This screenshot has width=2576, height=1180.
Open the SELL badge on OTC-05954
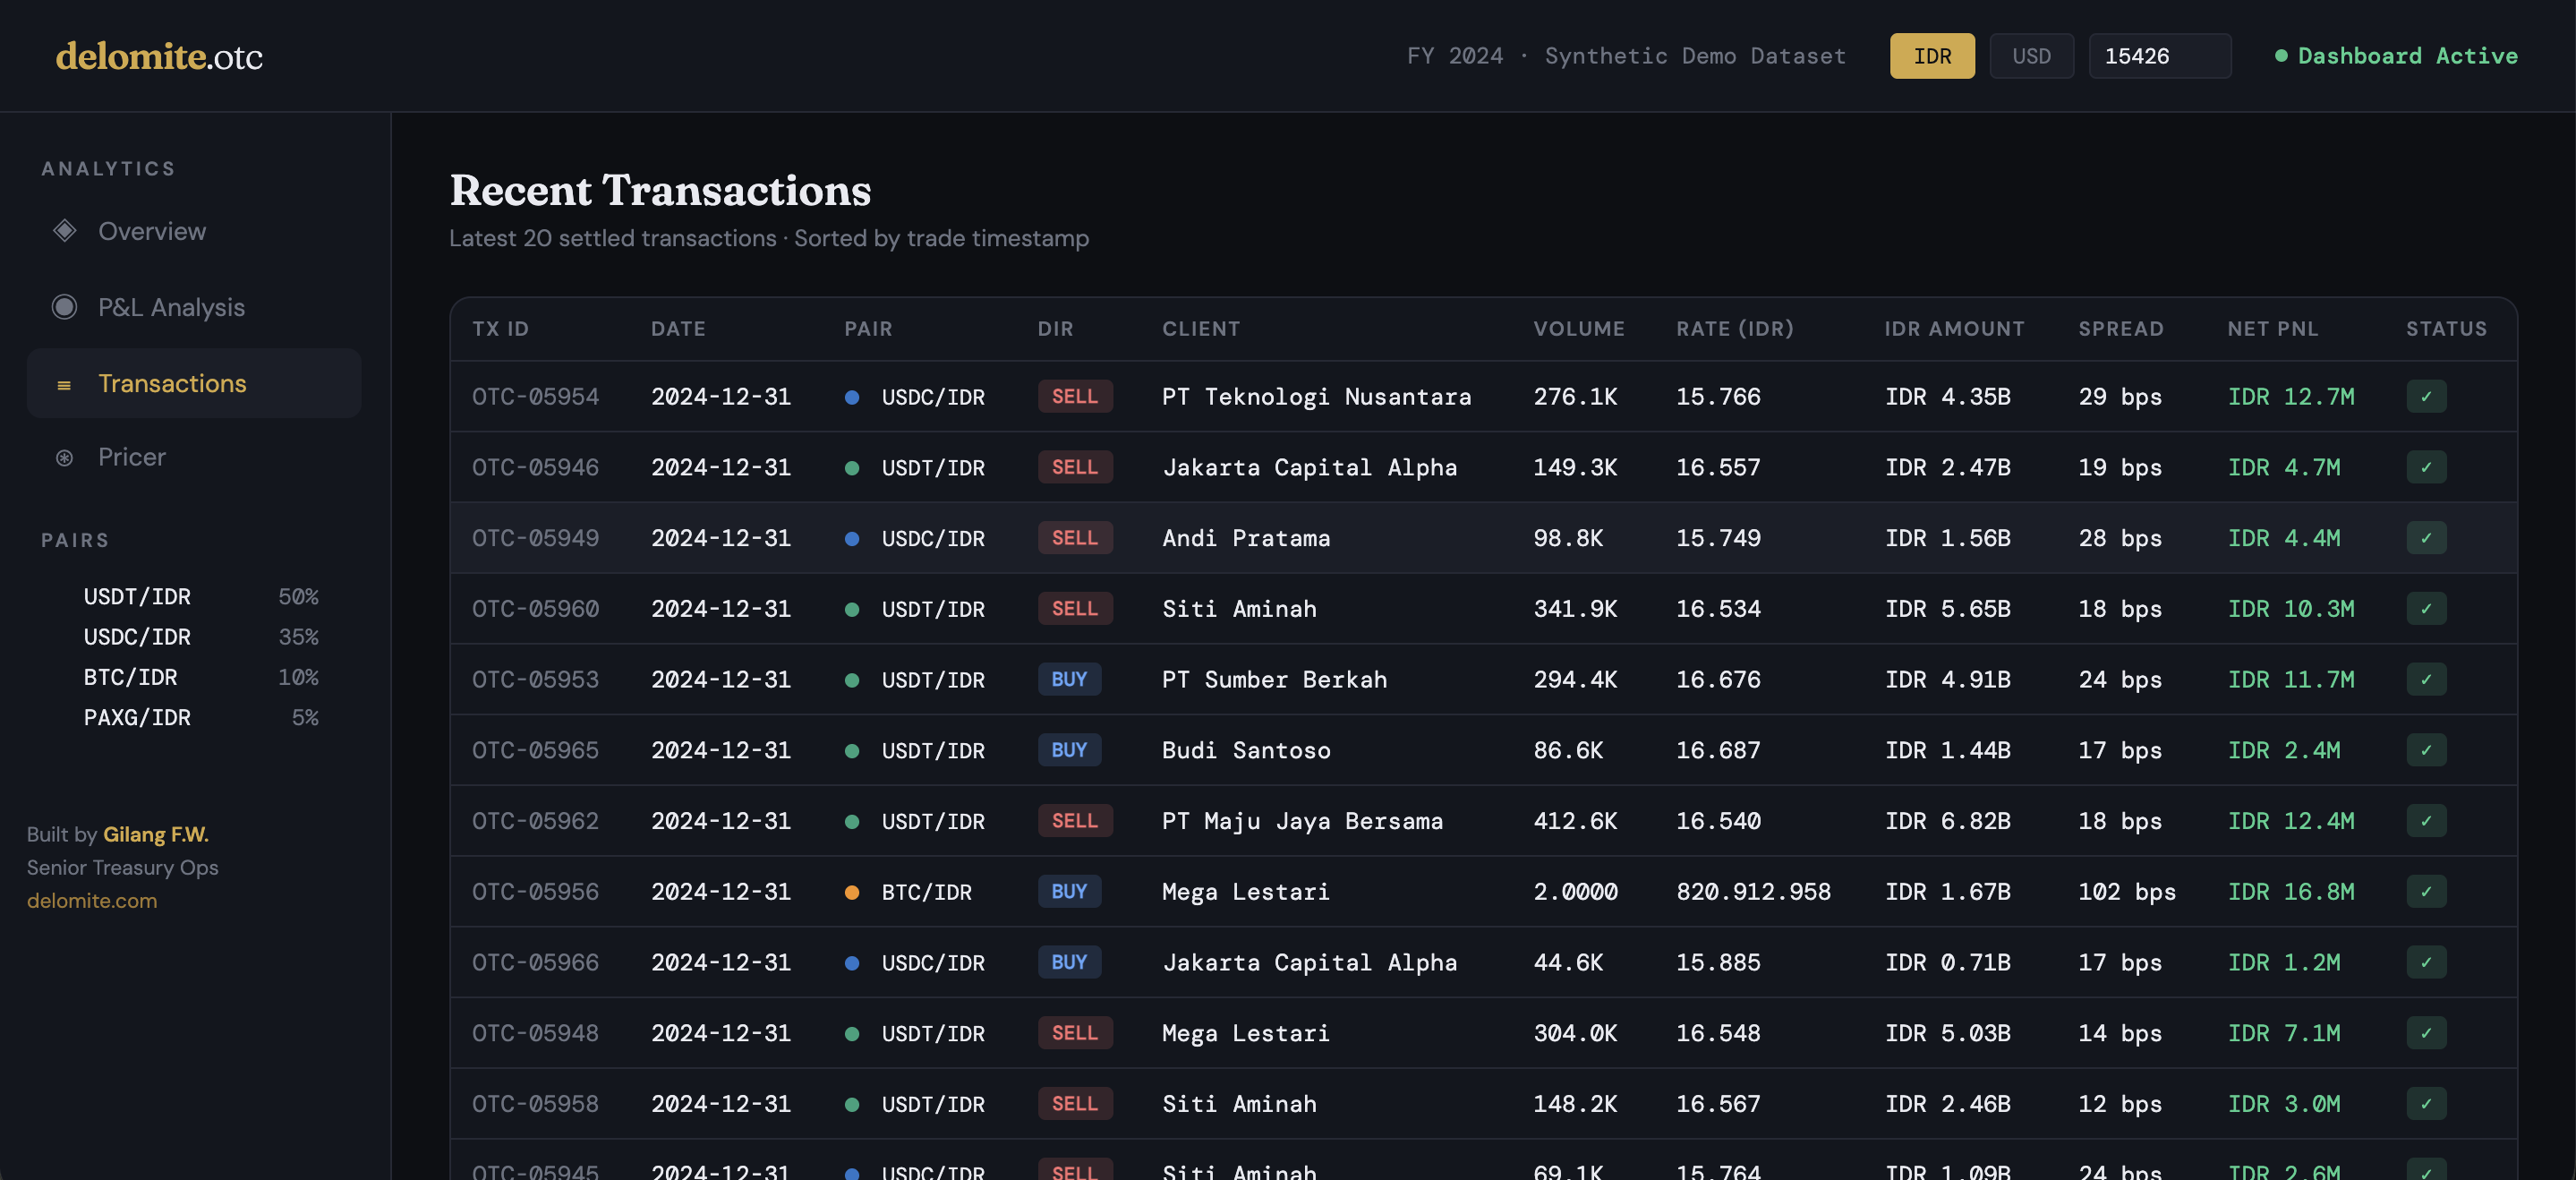[1074, 397]
